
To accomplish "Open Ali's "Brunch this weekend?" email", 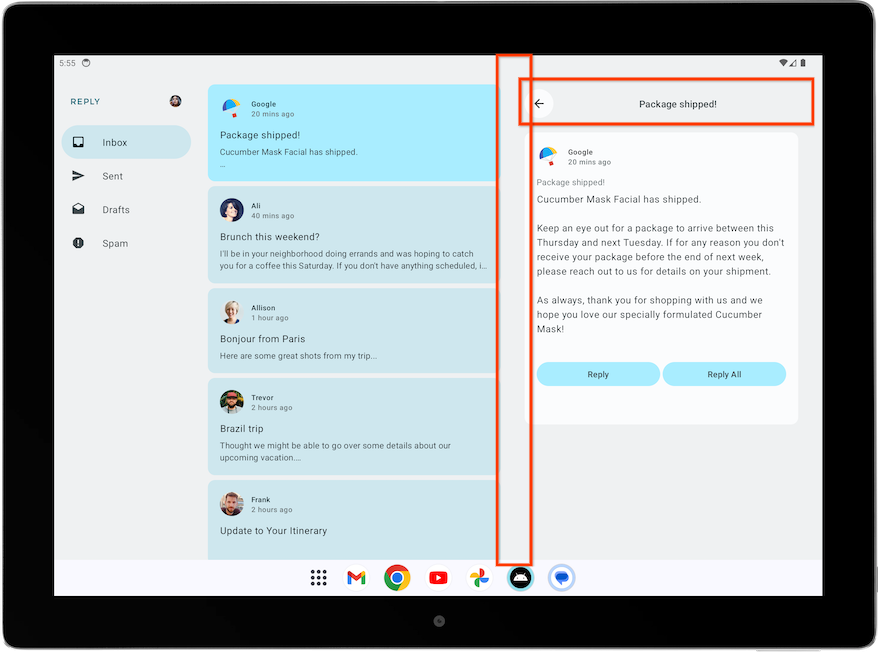I will [352, 237].
